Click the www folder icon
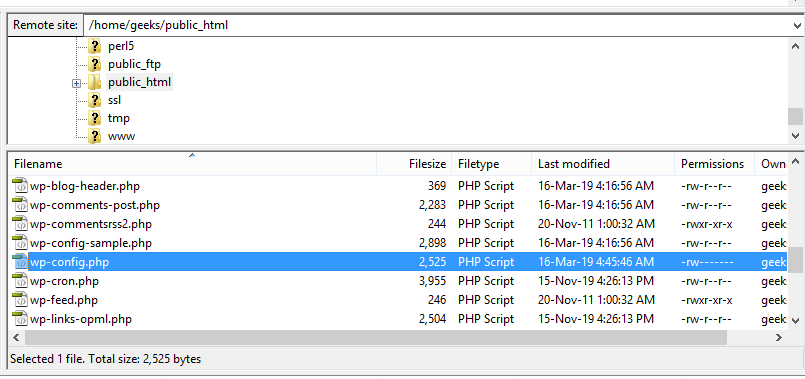 pos(94,136)
